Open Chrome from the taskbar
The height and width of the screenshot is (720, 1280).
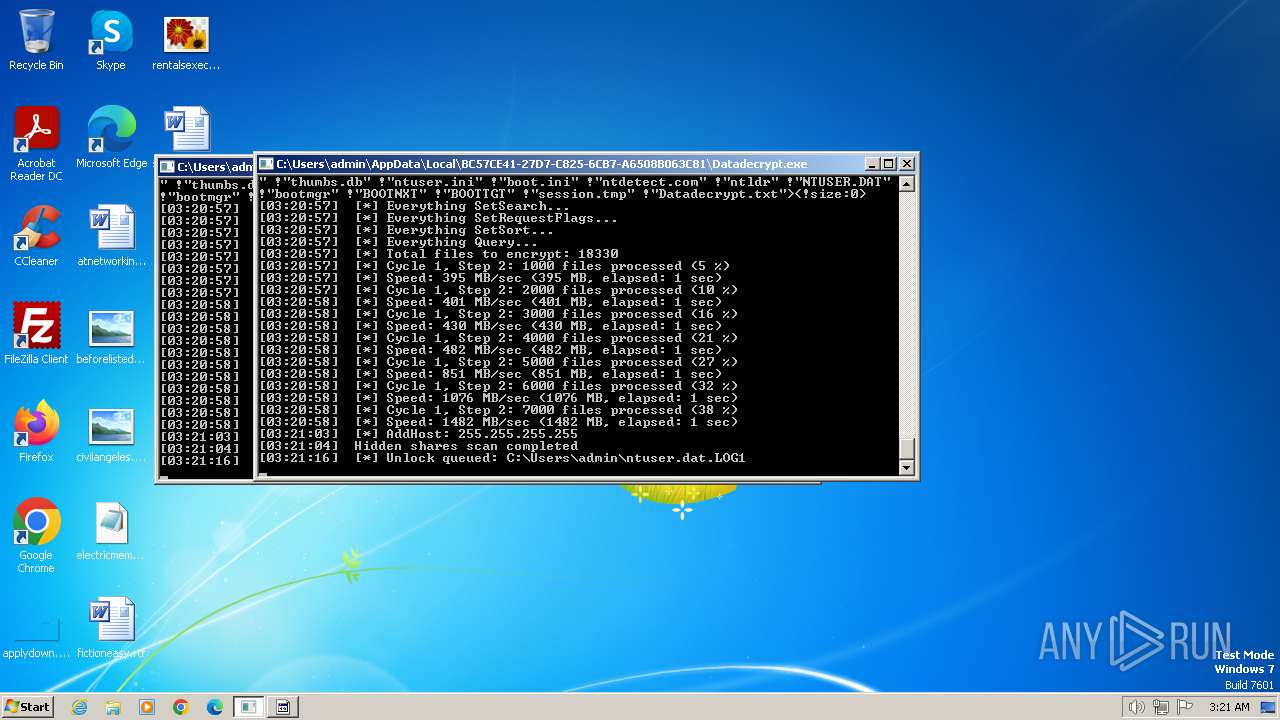pyautogui.click(x=181, y=707)
